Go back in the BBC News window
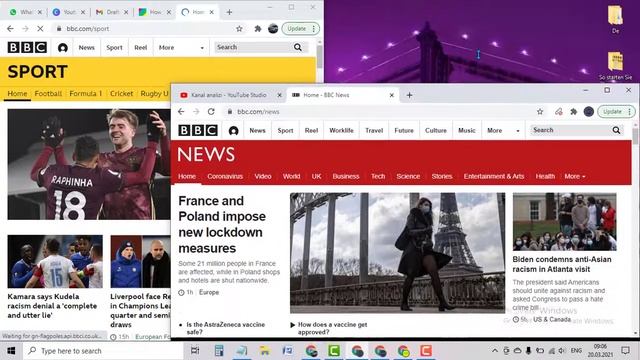This screenshot has width=640, height=360. (181, 111)
